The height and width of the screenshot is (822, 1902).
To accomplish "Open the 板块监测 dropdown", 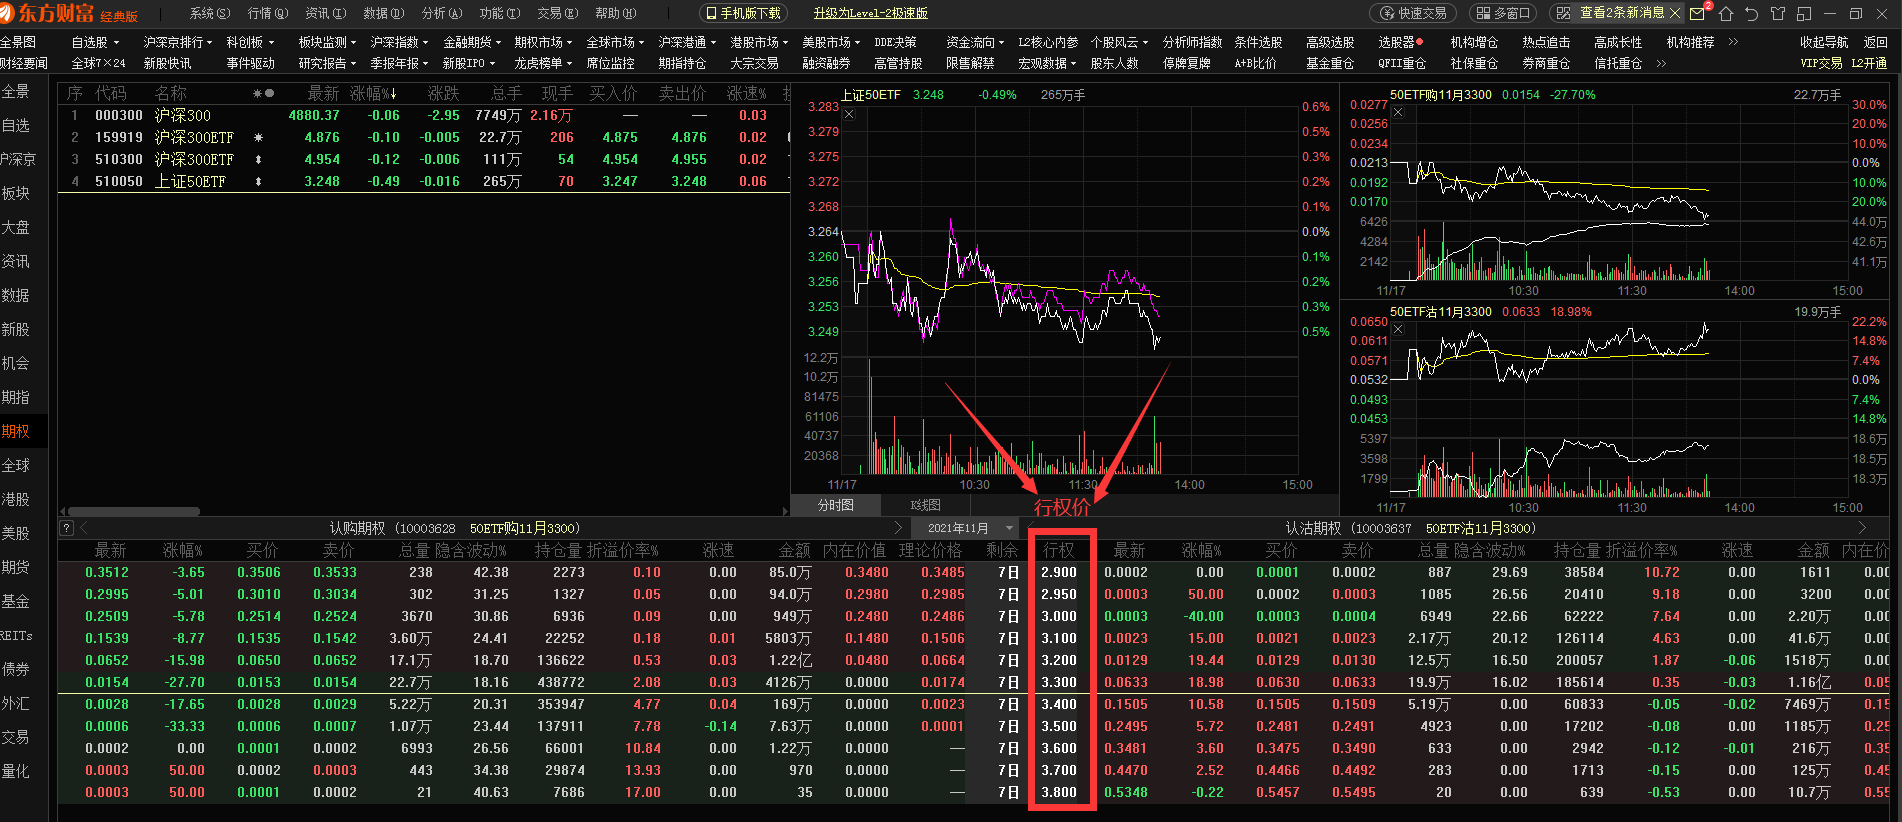I will (x=327, y=42).
